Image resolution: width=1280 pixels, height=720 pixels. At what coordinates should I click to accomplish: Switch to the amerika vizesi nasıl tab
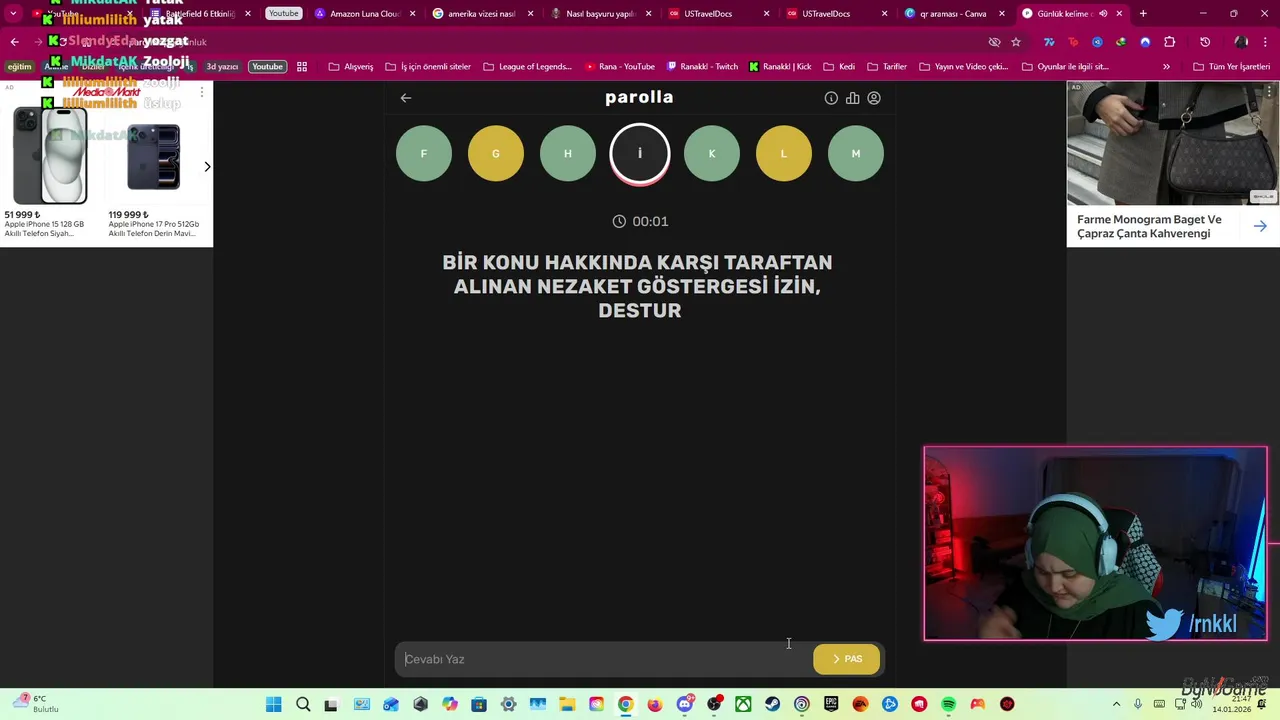pyautogui.click(x=482, y=14)
